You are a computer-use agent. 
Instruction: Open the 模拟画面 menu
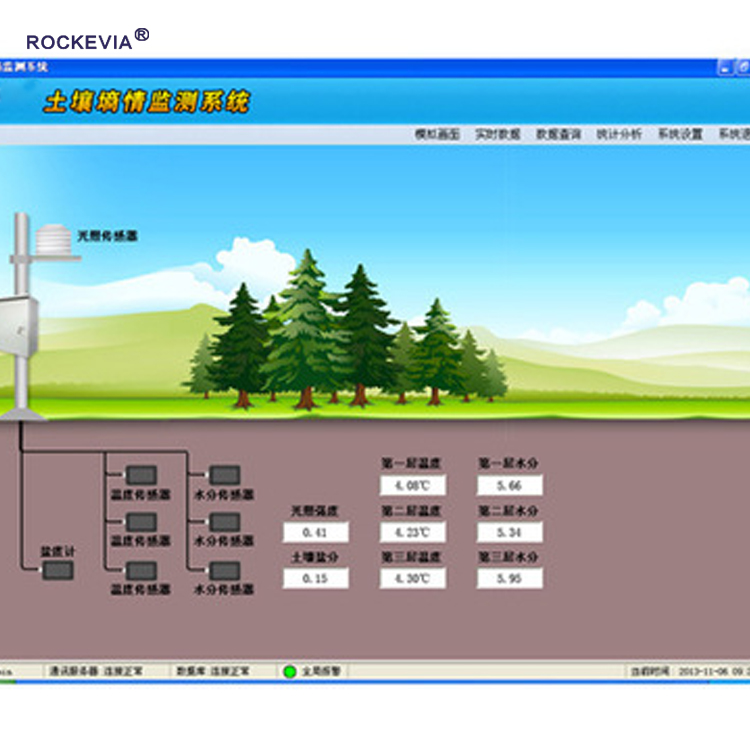pos(437,134)
